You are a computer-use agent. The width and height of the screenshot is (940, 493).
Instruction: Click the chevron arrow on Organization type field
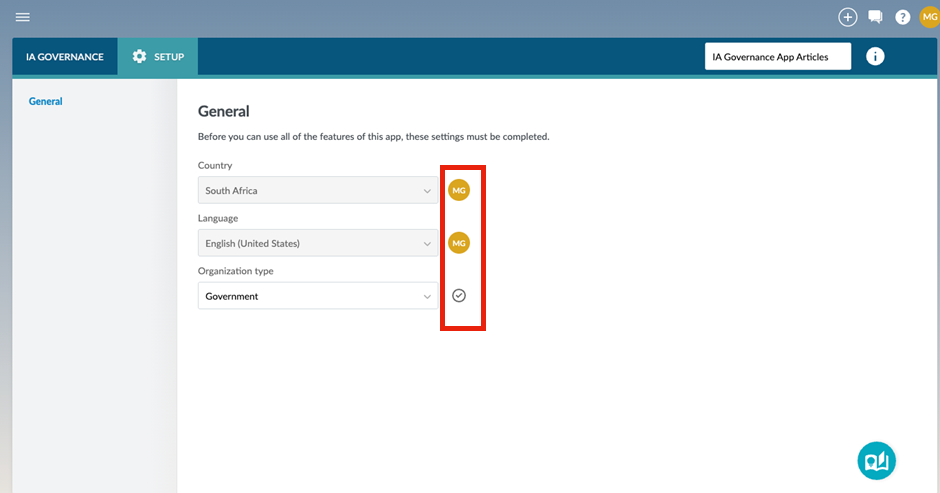(427, 296)
